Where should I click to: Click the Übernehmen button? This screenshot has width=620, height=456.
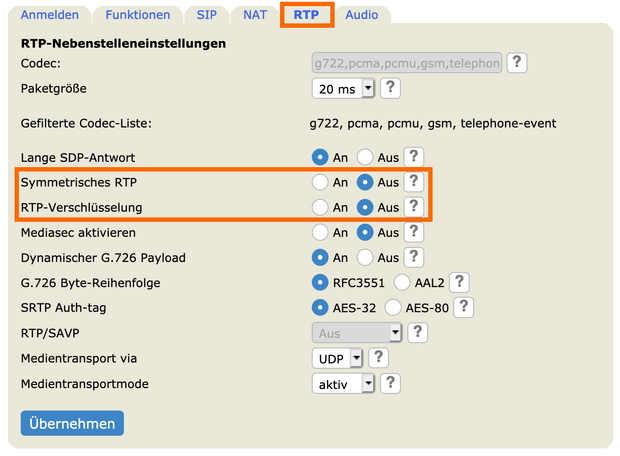72,423
